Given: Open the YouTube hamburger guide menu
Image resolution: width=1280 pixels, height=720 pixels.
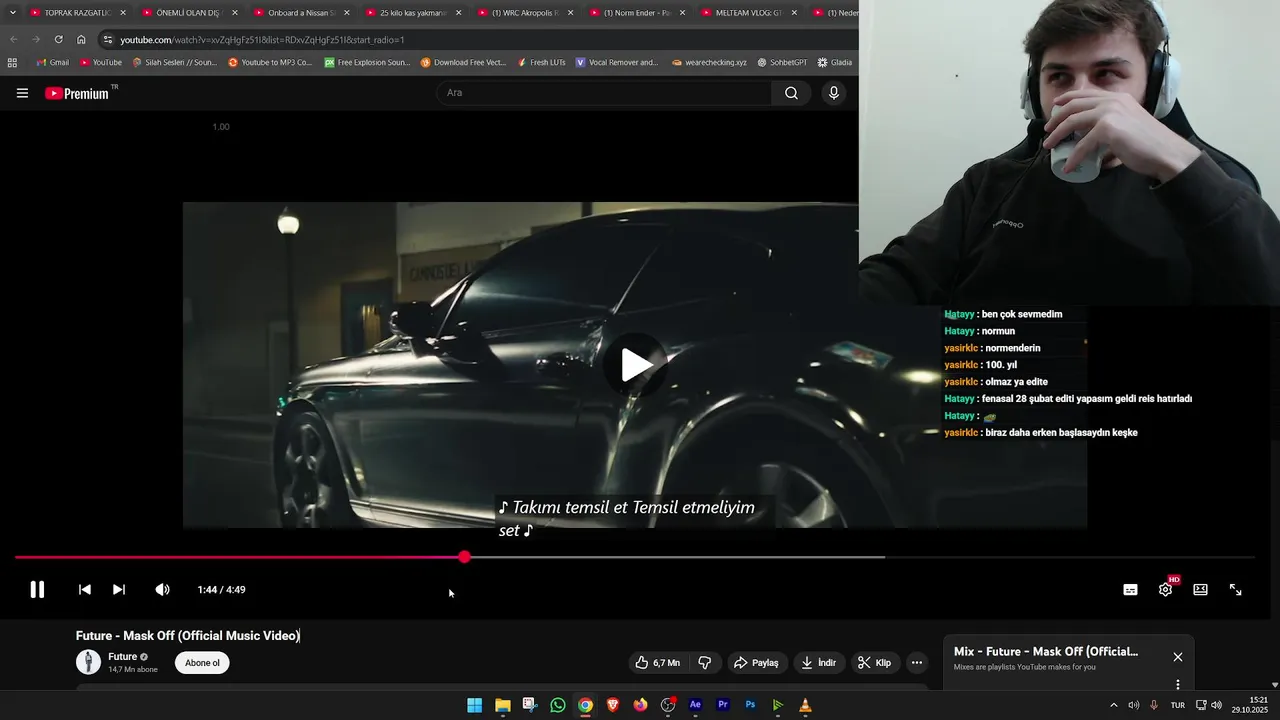Looking at the screenshot, I should [x=22, y=93].
